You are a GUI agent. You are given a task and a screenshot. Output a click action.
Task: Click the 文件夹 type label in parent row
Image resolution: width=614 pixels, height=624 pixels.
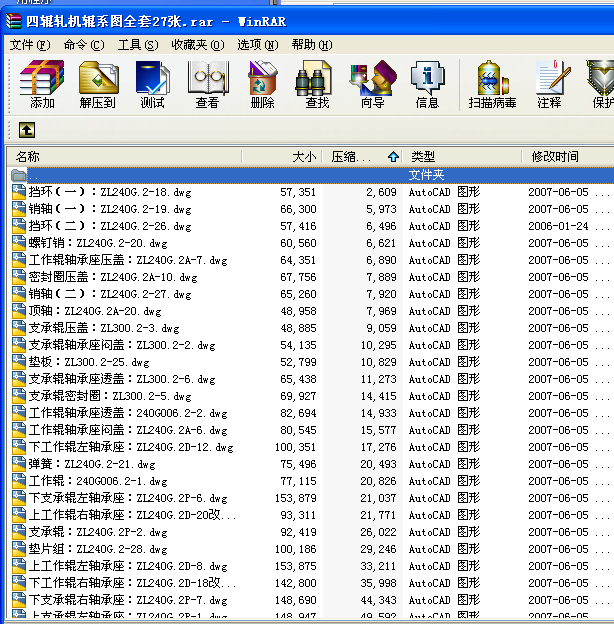click(x=426, y=175)
